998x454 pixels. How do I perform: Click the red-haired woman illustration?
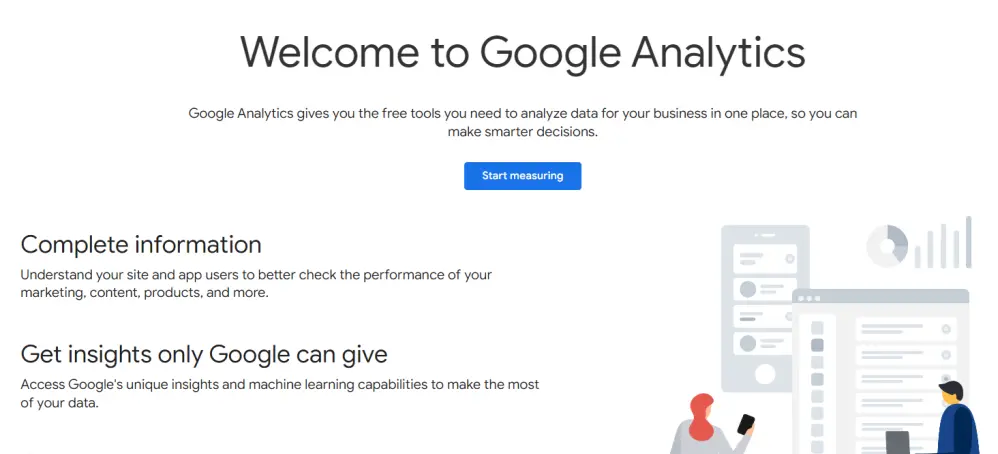pyautogui.click(x=710, y=424)
